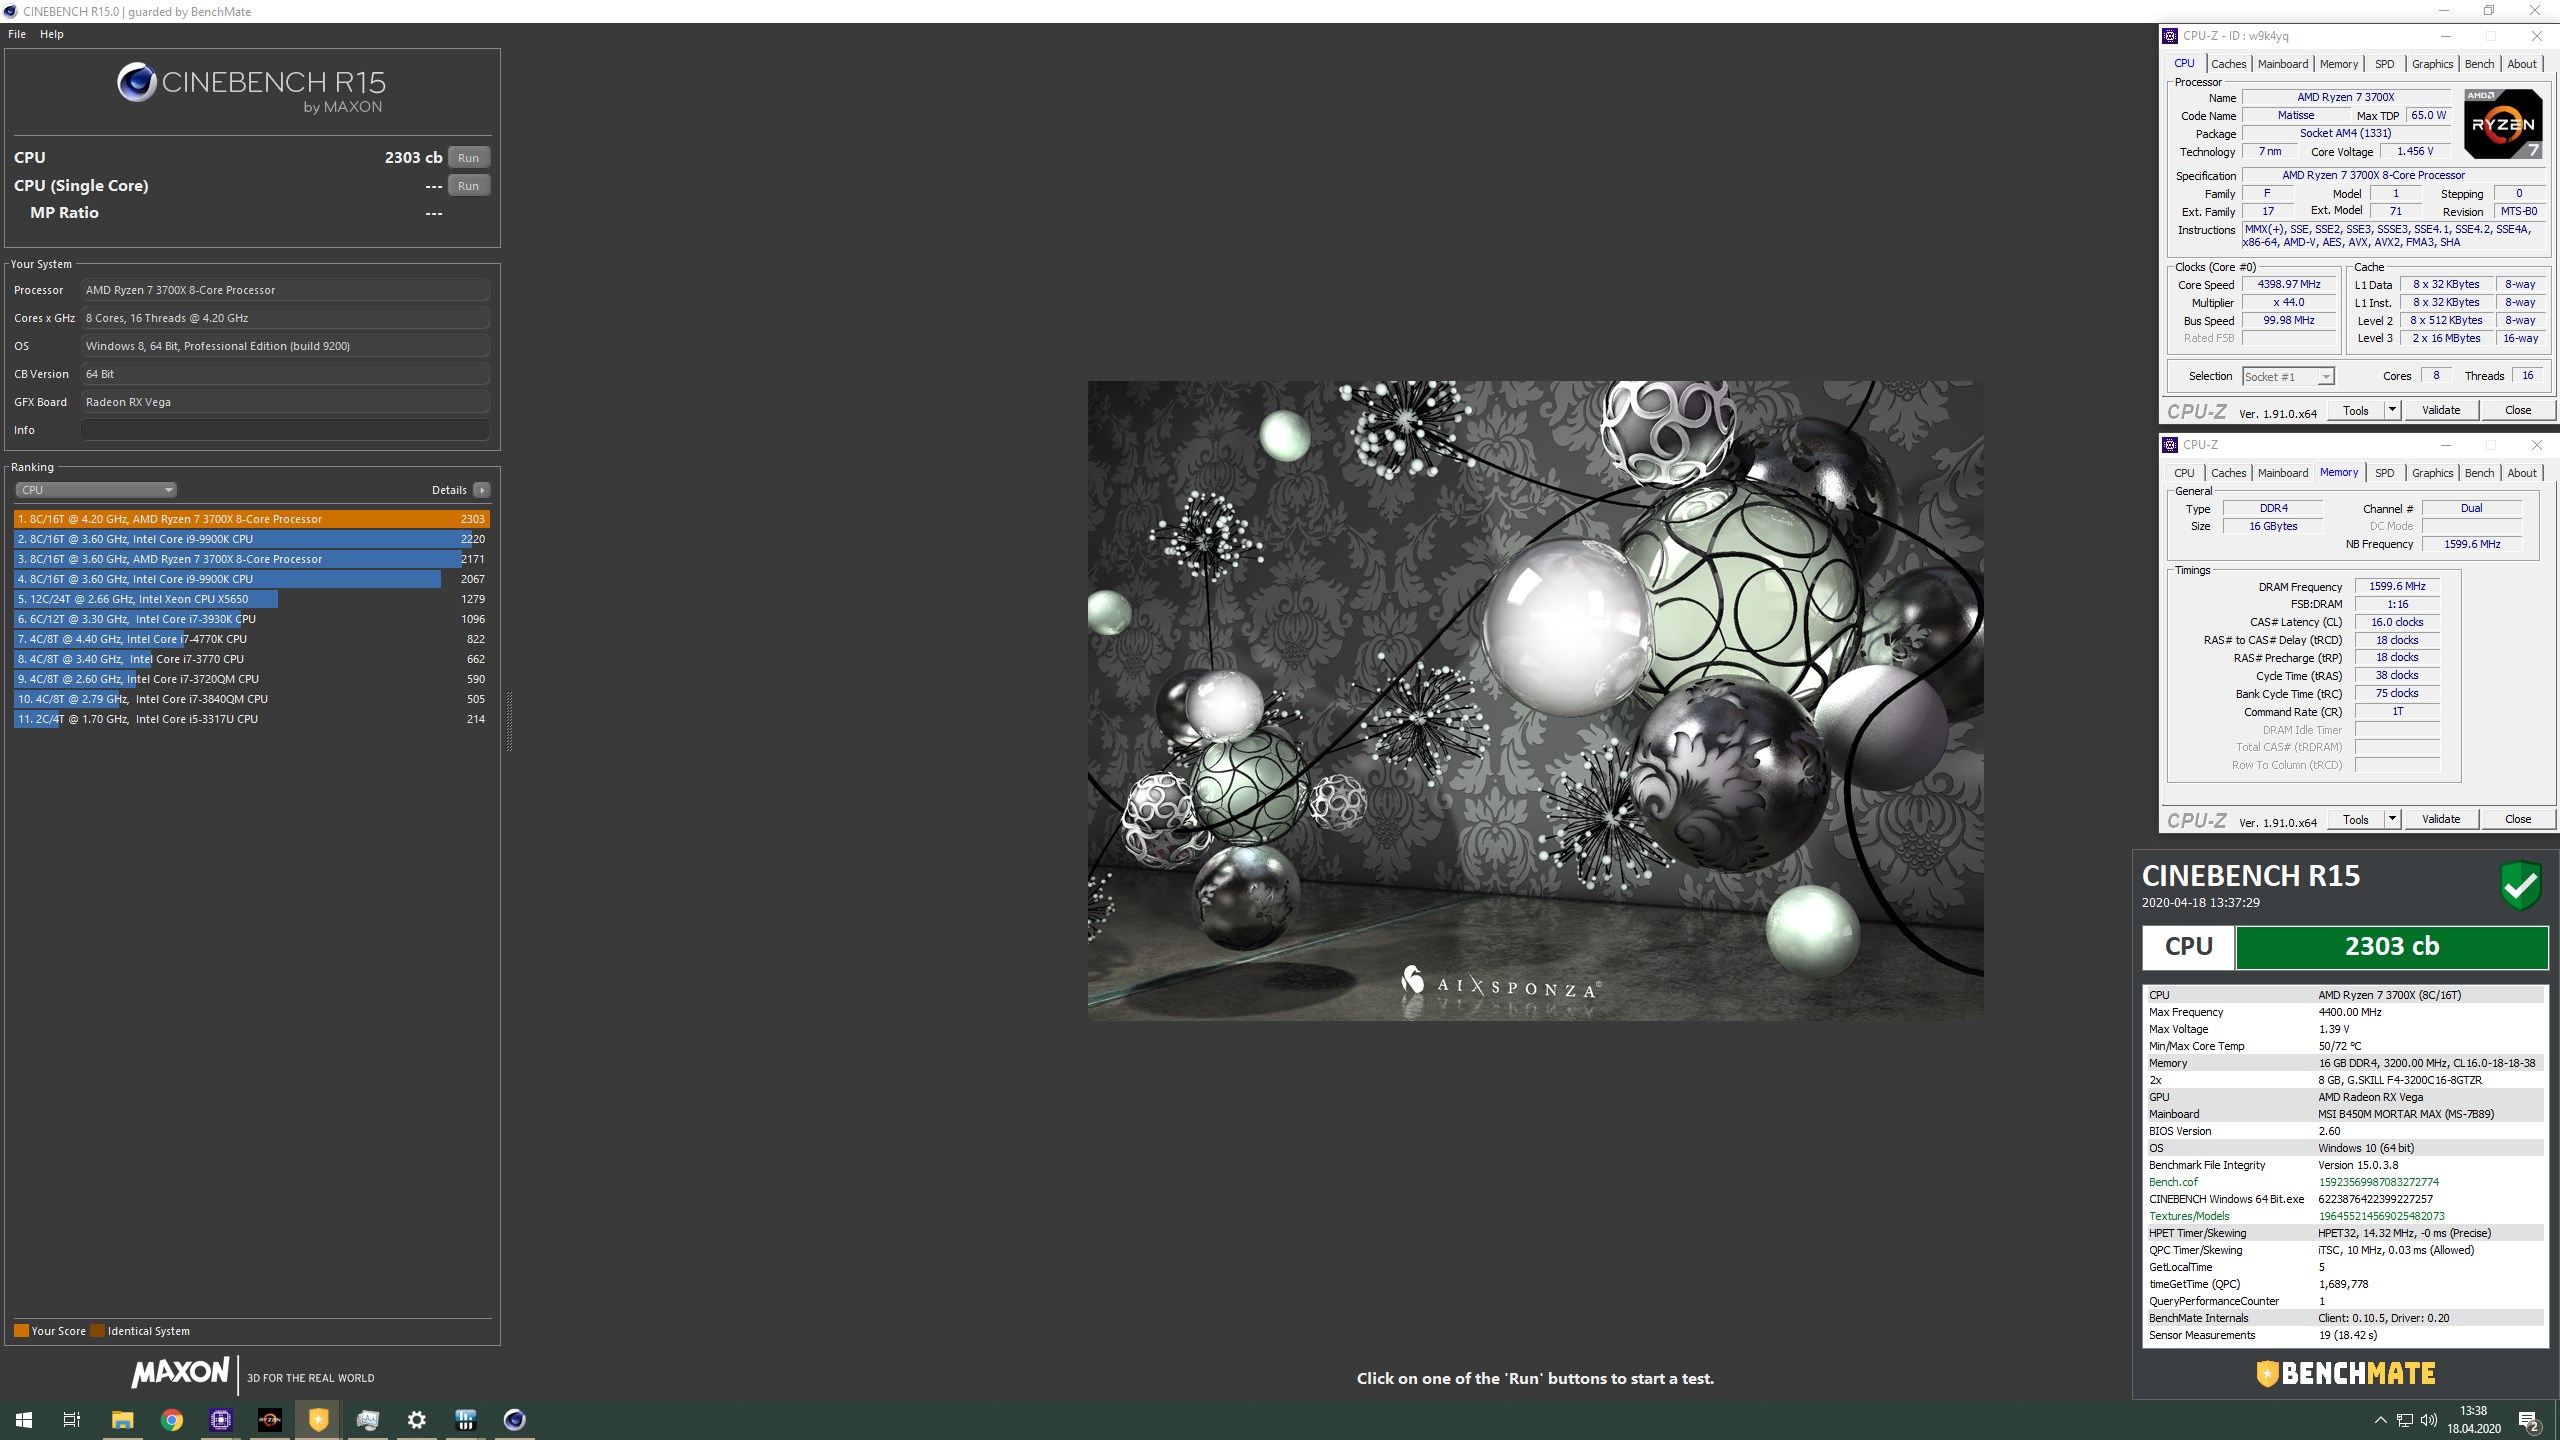Click the AMD Ryzen 7 logo in CPU-Z
The height and width of the screenshot is (1440, 2560).
pos(2502,124)
